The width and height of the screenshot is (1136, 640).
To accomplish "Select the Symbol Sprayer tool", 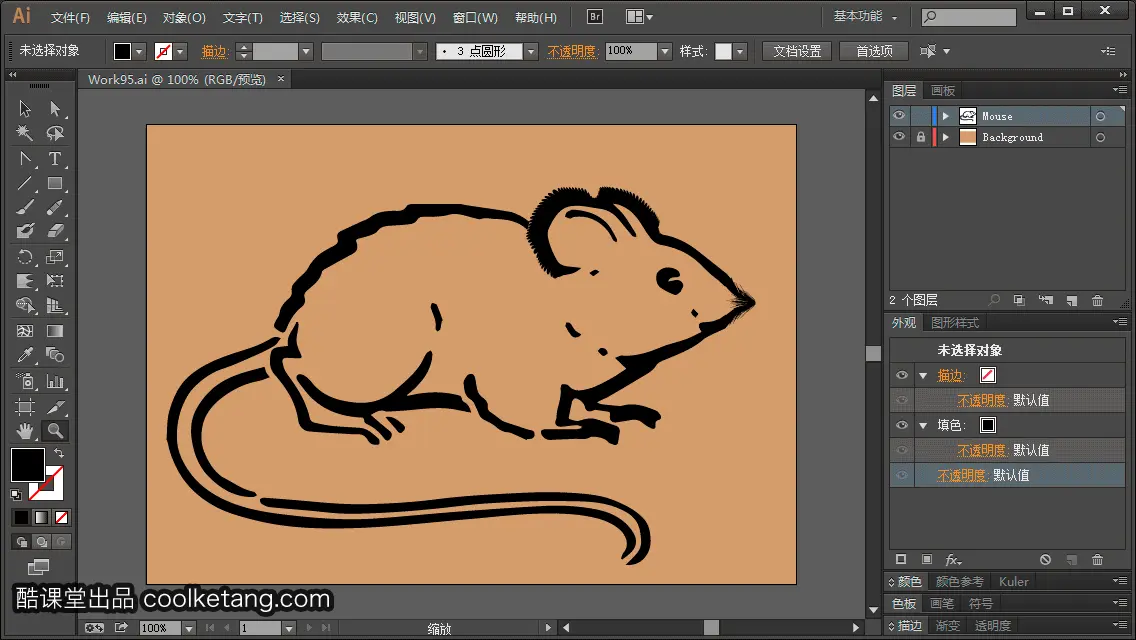I will 25,381.
